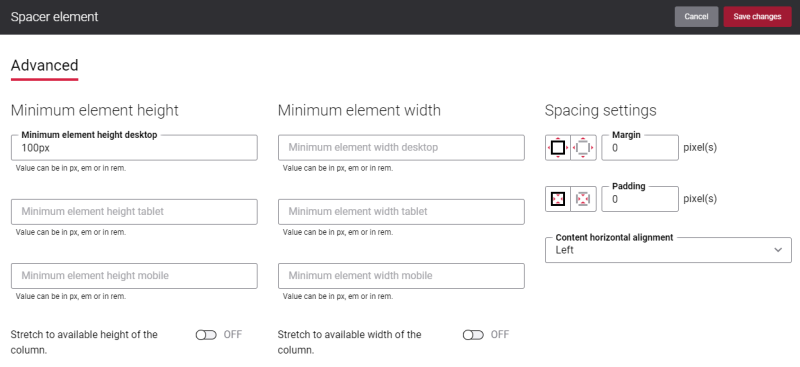Toggle stretch to available height switch
This screenshot has width=800, height=367.
click(206, 335)
